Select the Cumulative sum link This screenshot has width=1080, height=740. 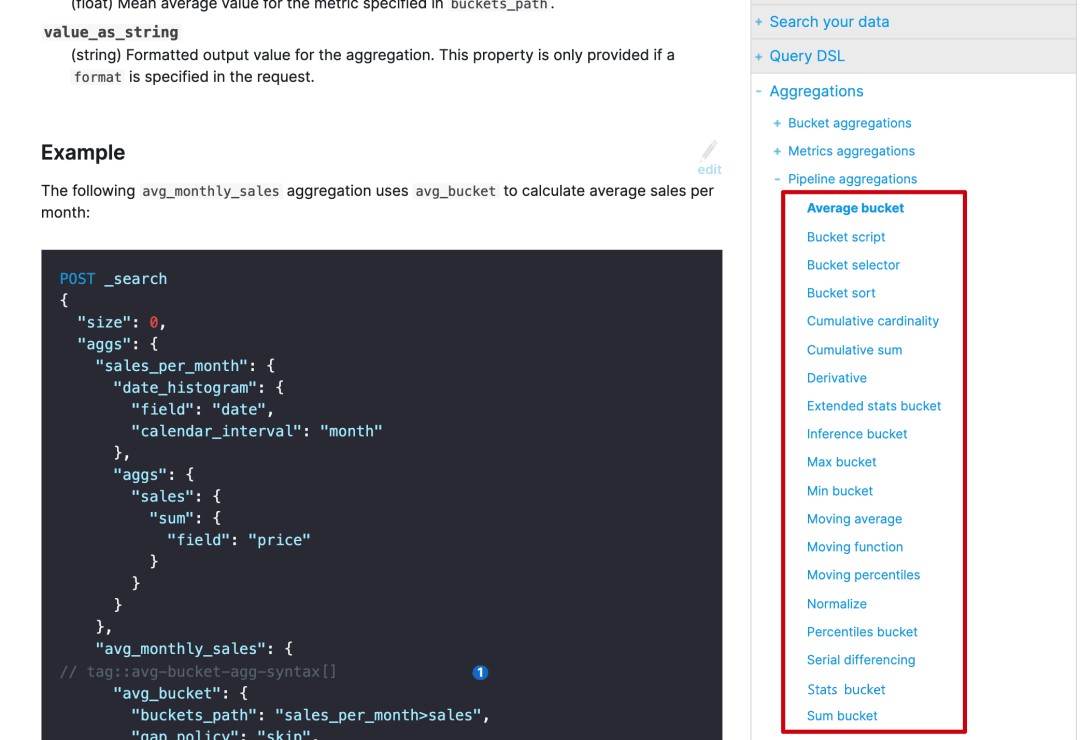854,350
